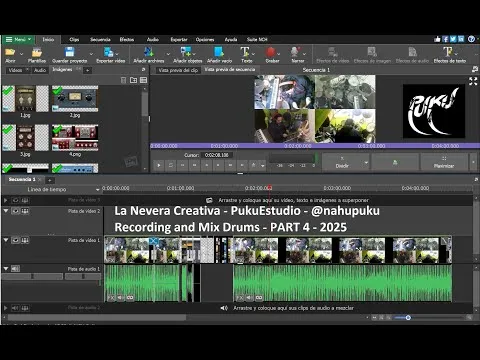This screenshot has width=480, height=360.
Task: Open the green Menú dropdown
Action: (18, 39)
